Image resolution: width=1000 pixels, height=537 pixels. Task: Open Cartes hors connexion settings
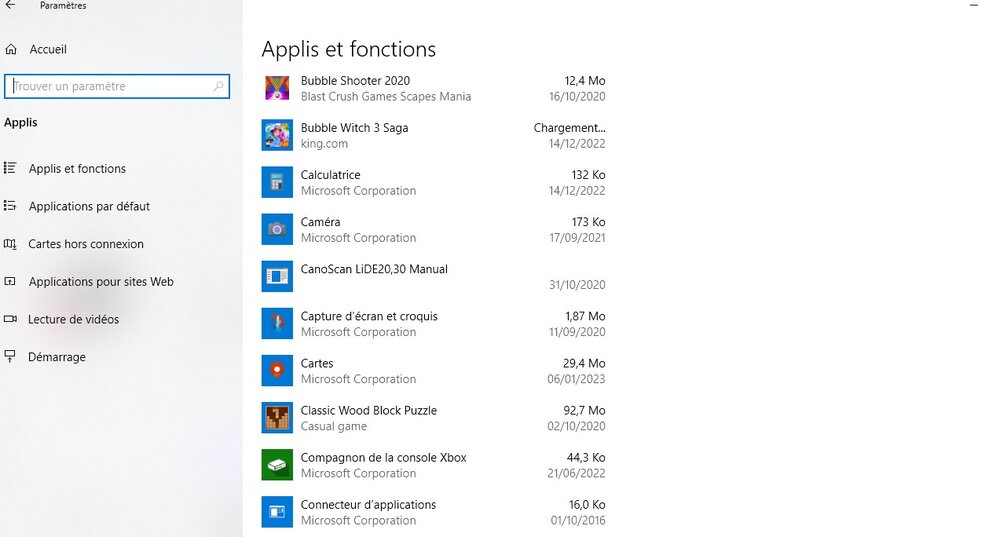pyautogui.click(x=86, y=244)
